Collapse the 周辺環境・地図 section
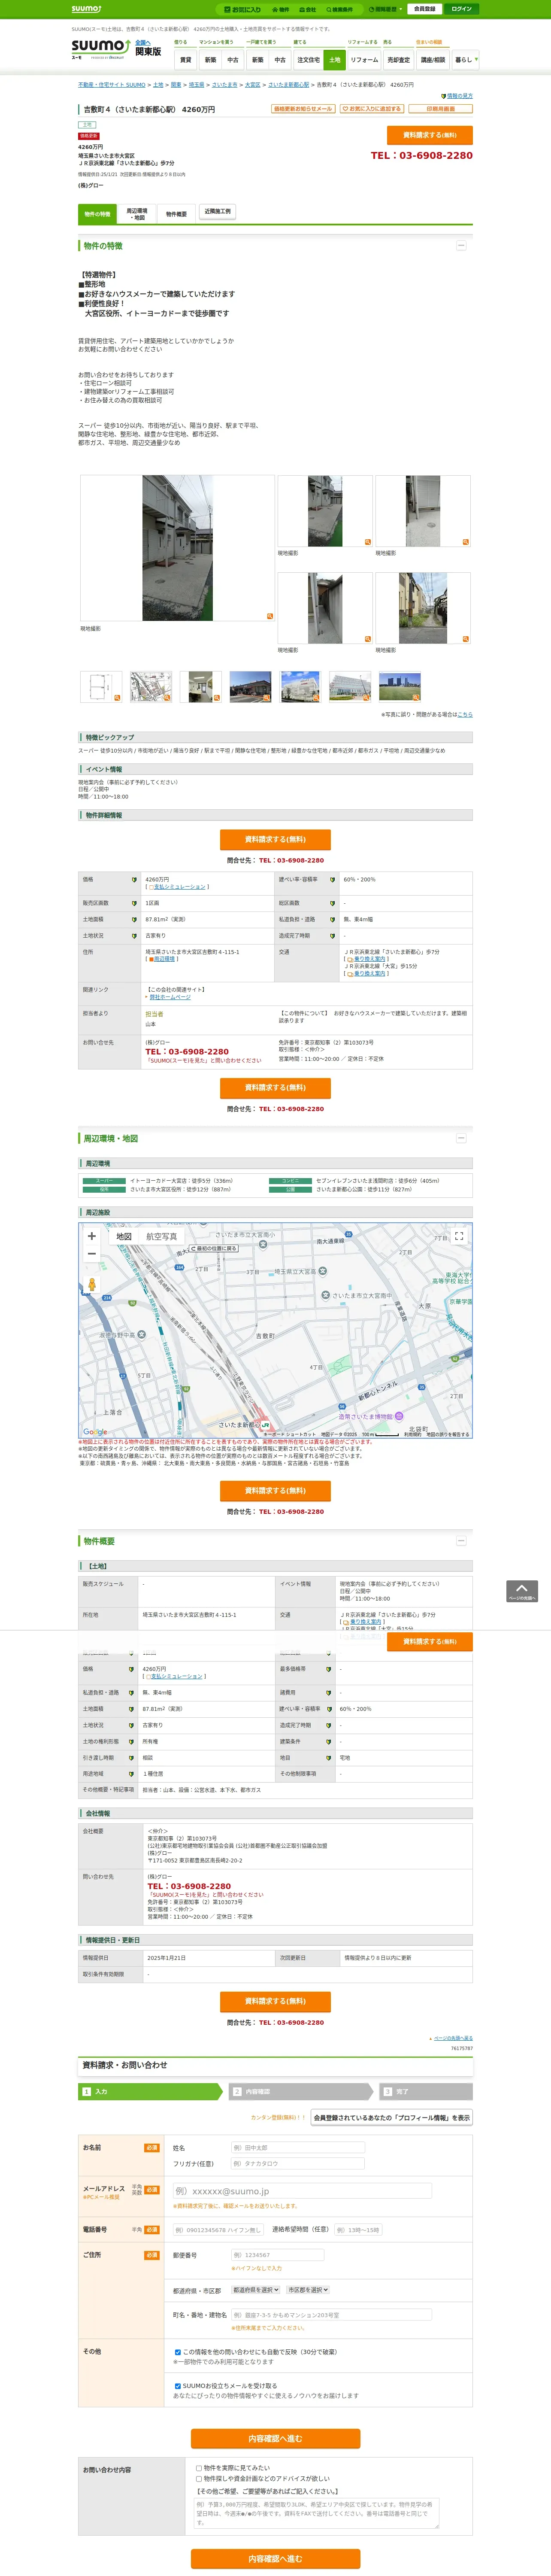Screen dimensions: 551x2576 click(461, 1138)
